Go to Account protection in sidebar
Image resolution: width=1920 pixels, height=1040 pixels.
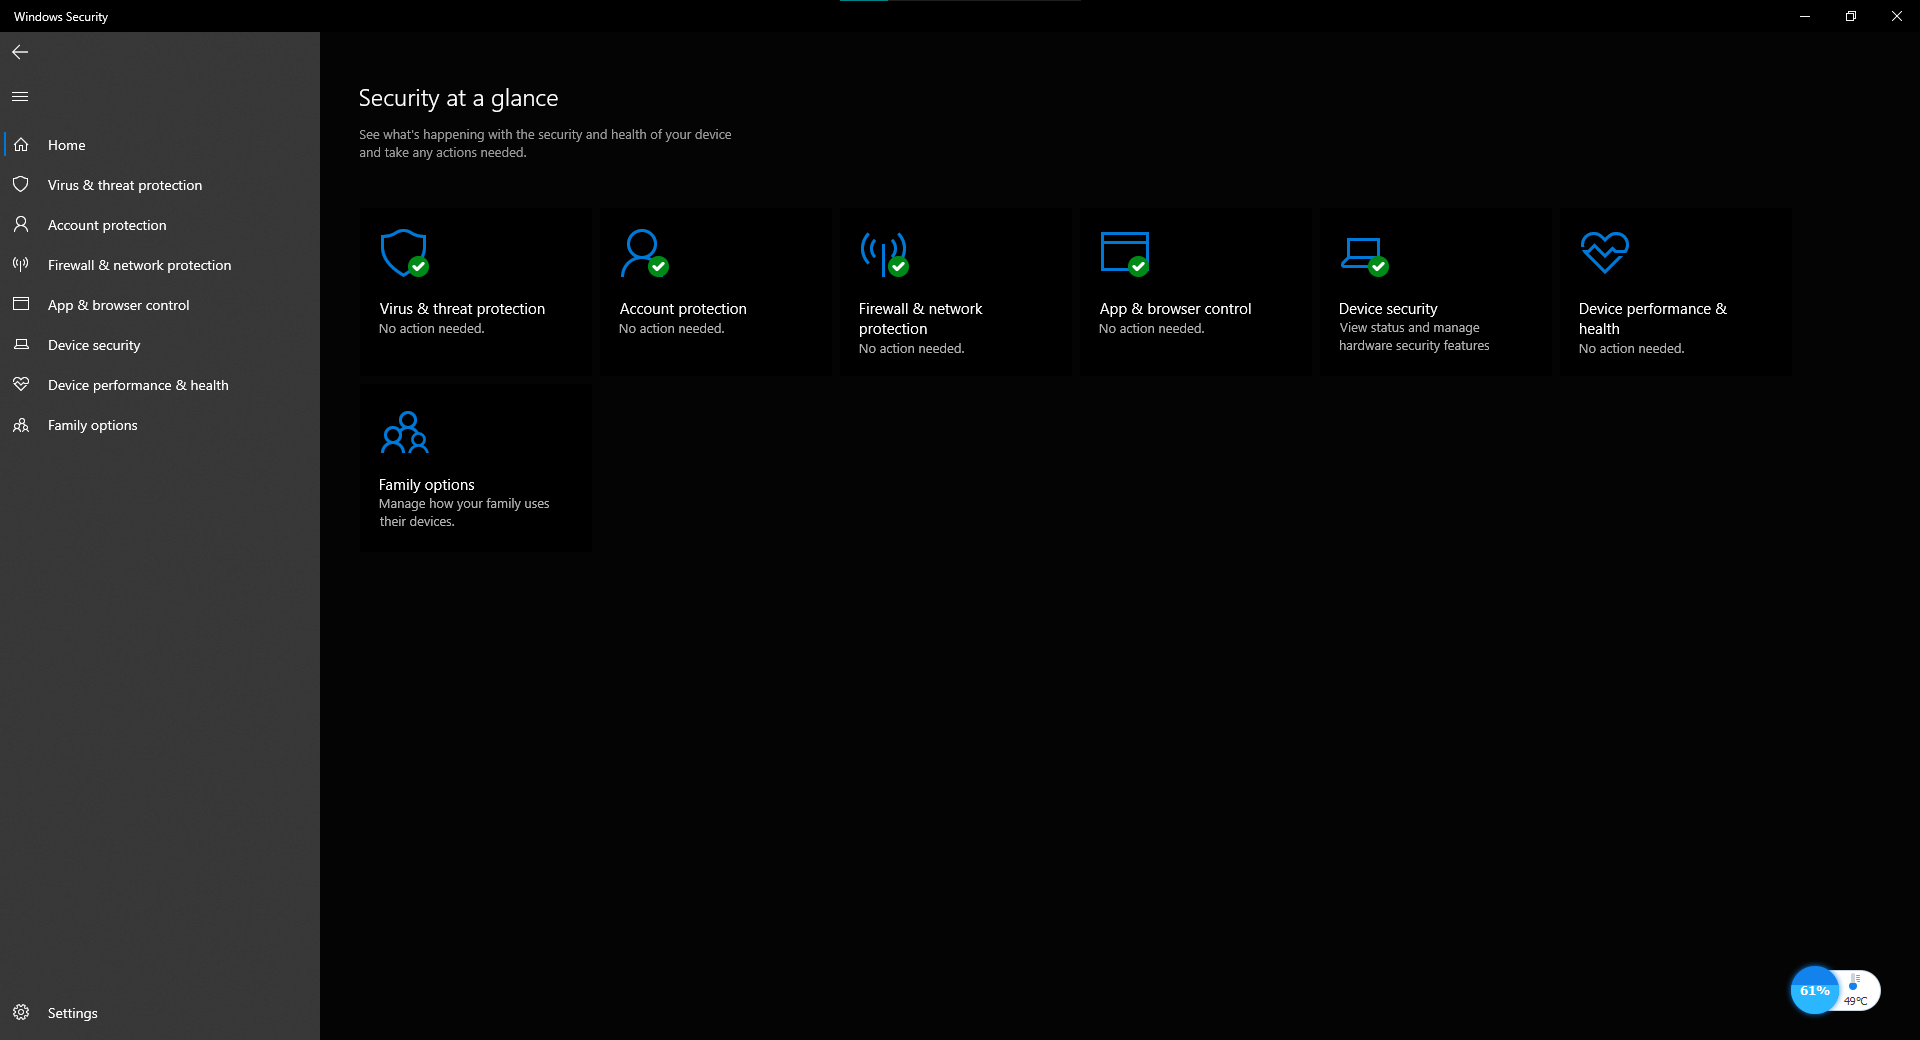coord(160,225)
